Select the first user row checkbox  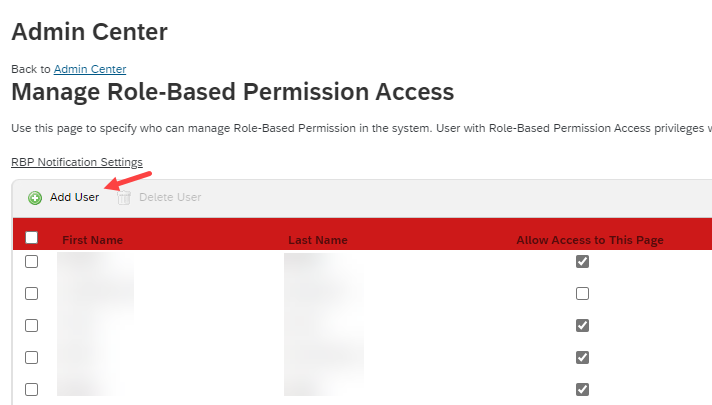tap(31, 262)
